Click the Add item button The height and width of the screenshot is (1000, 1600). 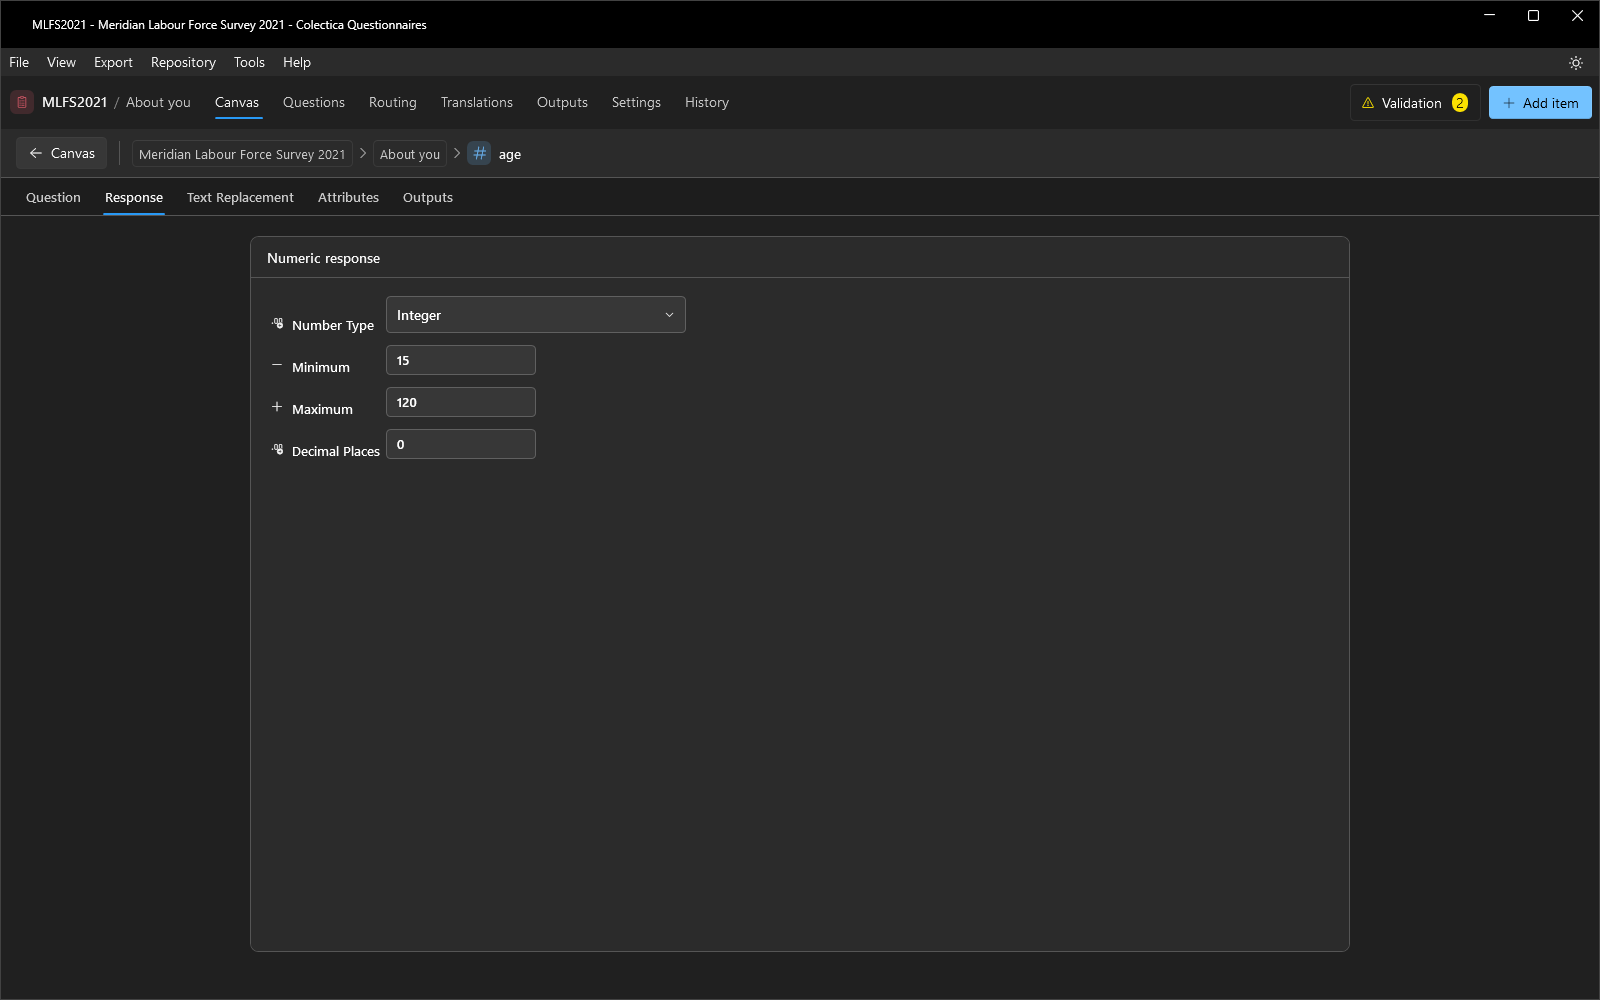pyautogui.click(x=1540, y=103)
